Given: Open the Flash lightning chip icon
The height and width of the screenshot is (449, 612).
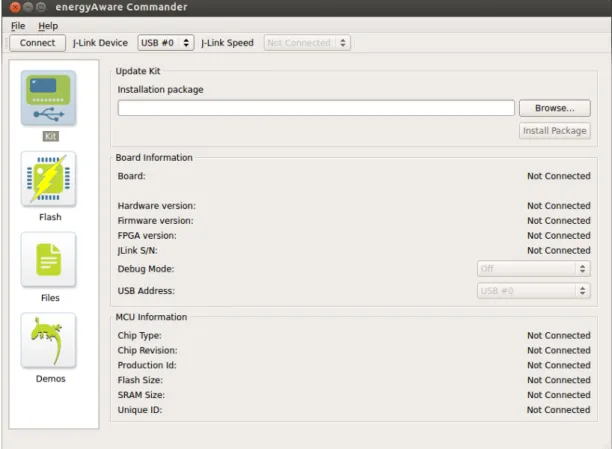Looking at the screenshot, I should pos(48,179).
